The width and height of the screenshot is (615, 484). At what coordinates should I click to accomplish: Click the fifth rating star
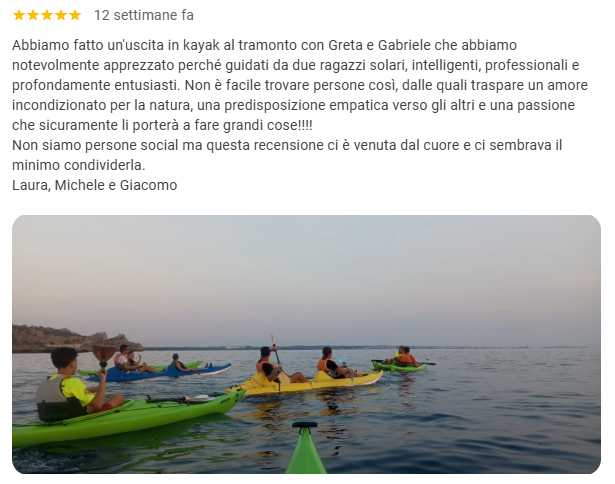point(75,15)
